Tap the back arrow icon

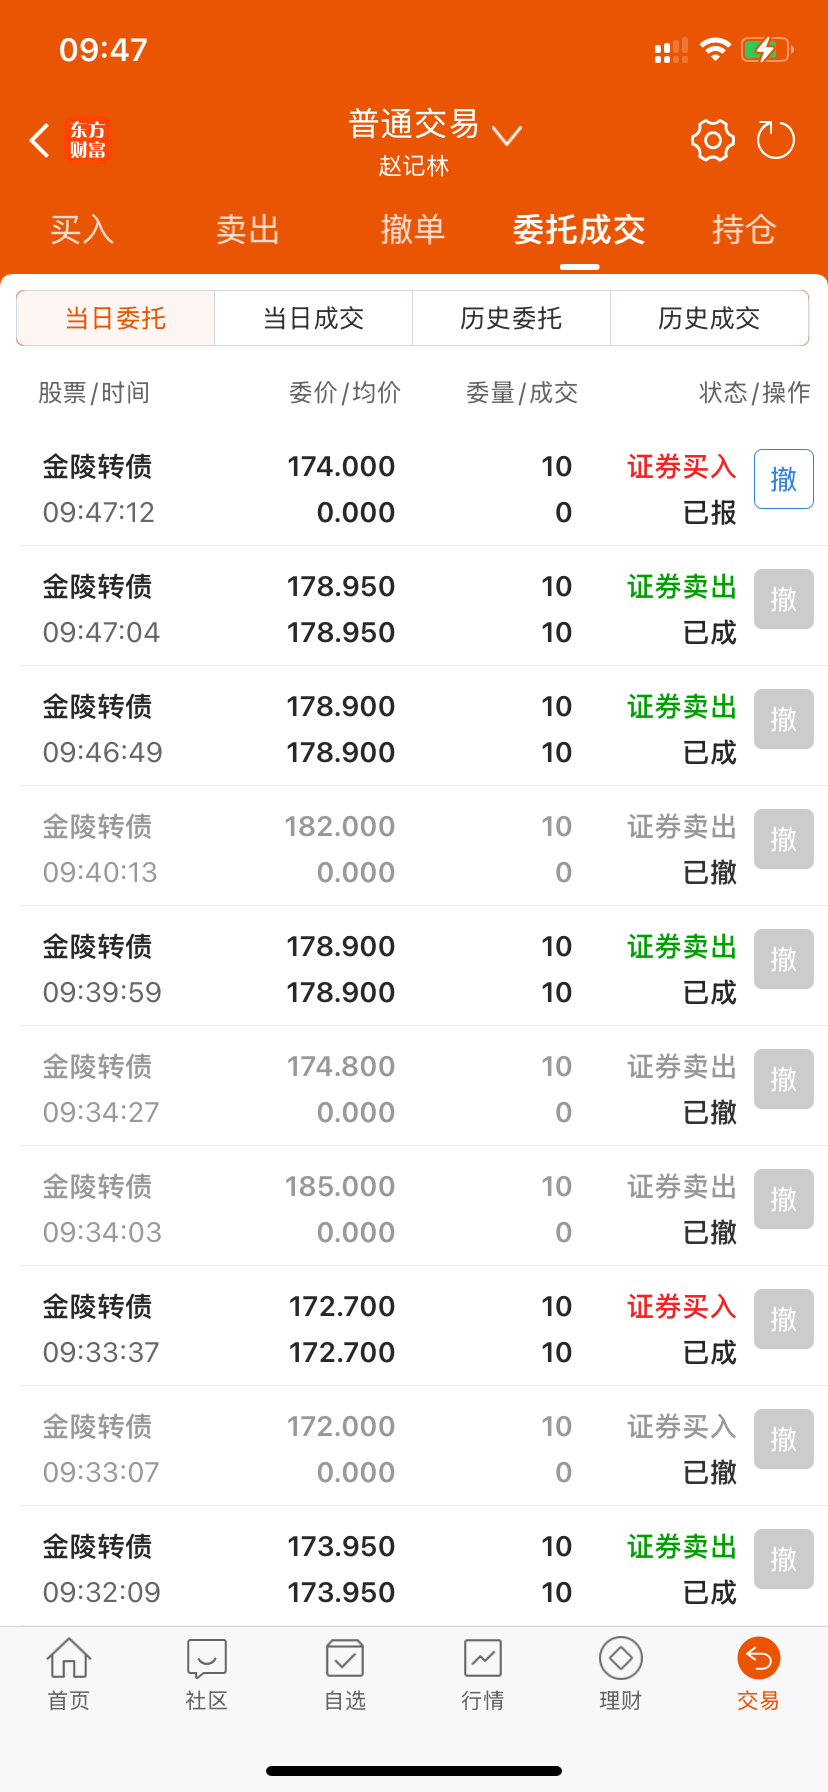(x=39, y=141)
